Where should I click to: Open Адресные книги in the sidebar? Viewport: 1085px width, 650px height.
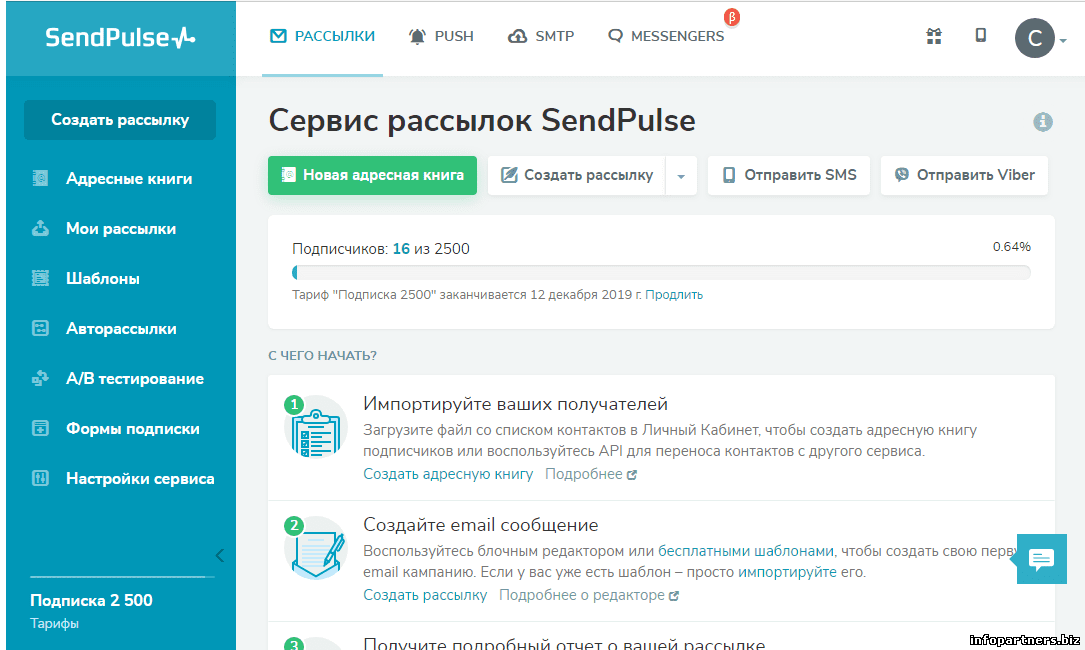tap(129, 179)
